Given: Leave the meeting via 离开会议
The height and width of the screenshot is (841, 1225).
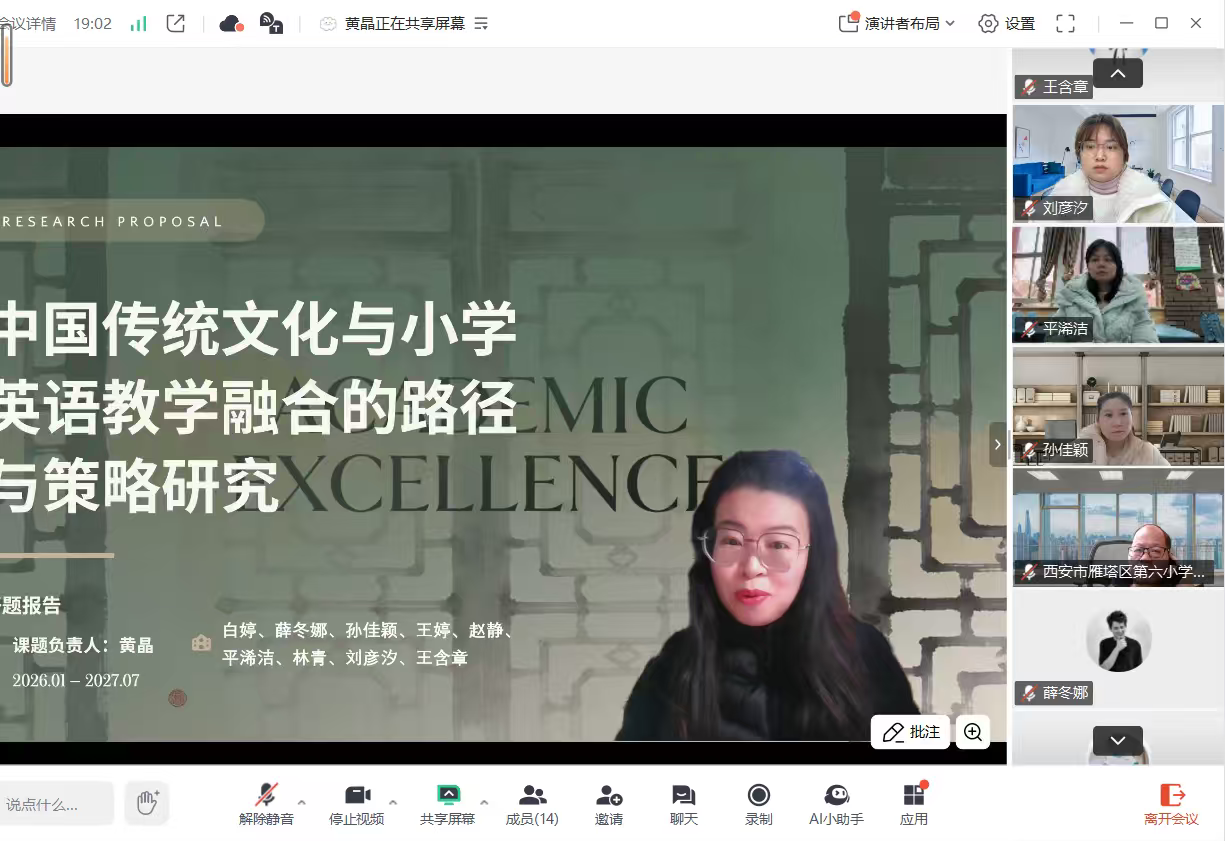Looking at the screenshot, I should coord(1171,804).
